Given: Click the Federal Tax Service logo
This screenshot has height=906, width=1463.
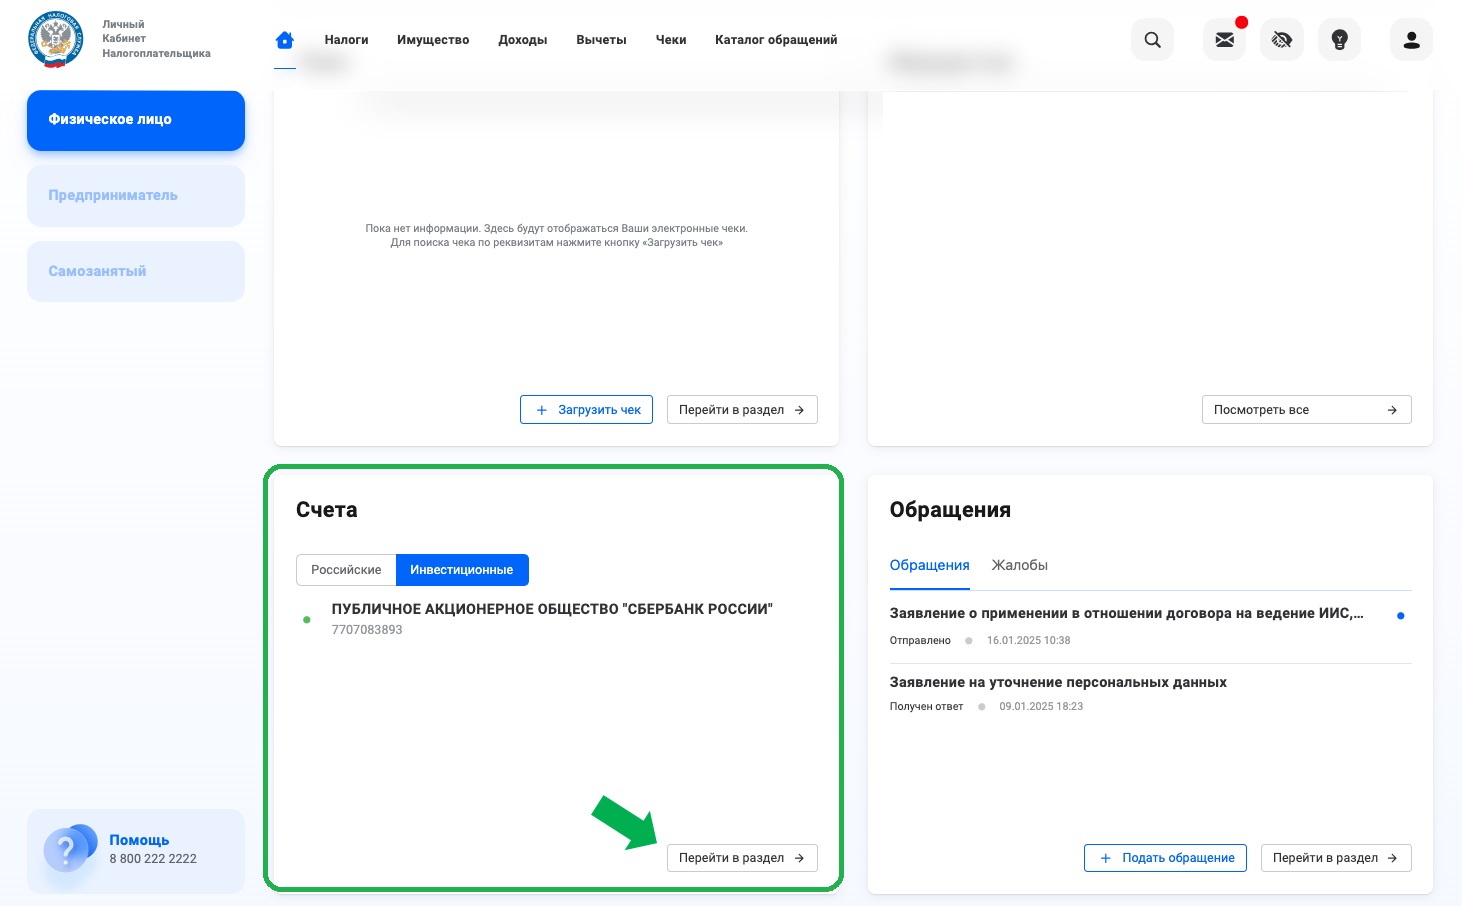Looking at the screenshot, I should coord(56,39).
